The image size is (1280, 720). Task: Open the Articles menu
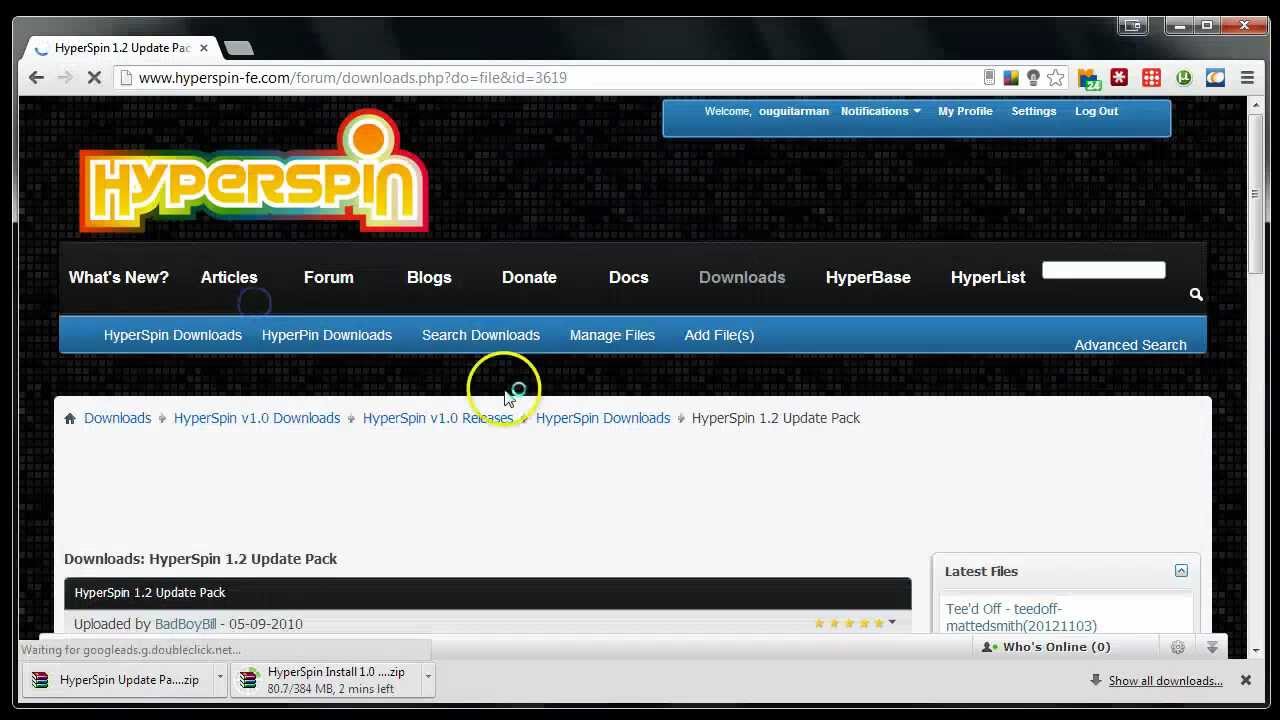pyautogui.click(x=229, y=277)
